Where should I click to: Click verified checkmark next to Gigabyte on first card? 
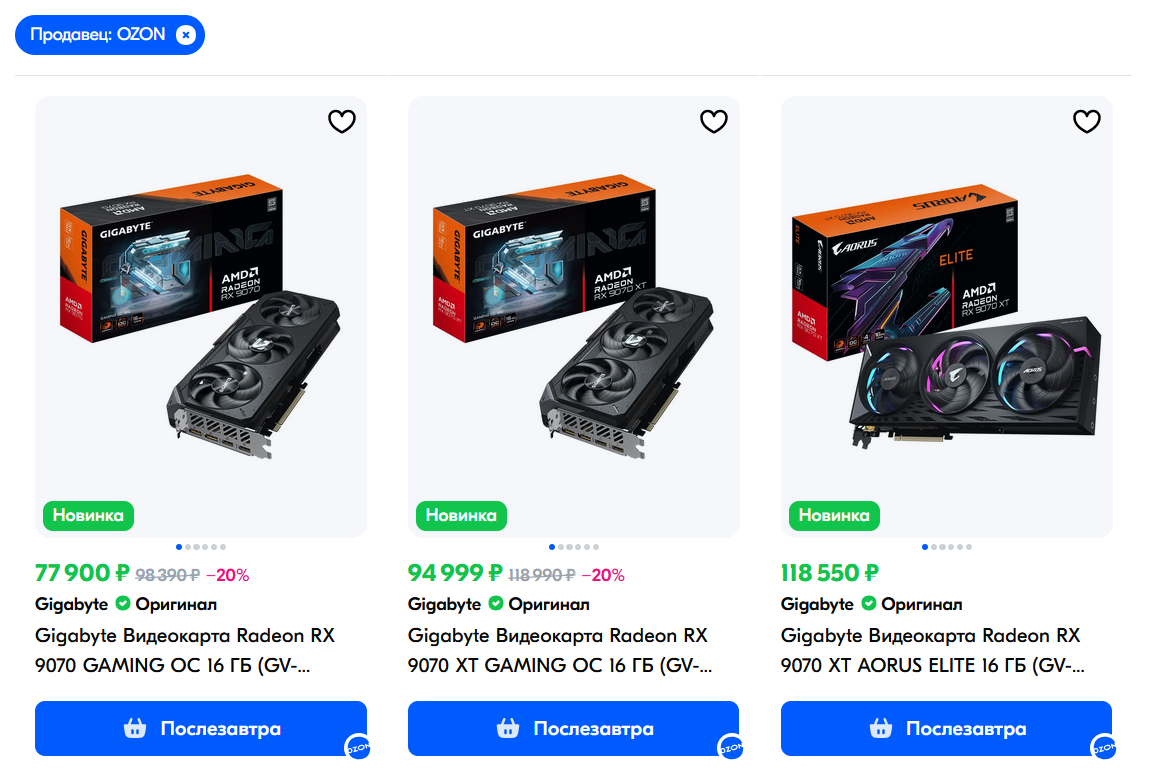123,604
